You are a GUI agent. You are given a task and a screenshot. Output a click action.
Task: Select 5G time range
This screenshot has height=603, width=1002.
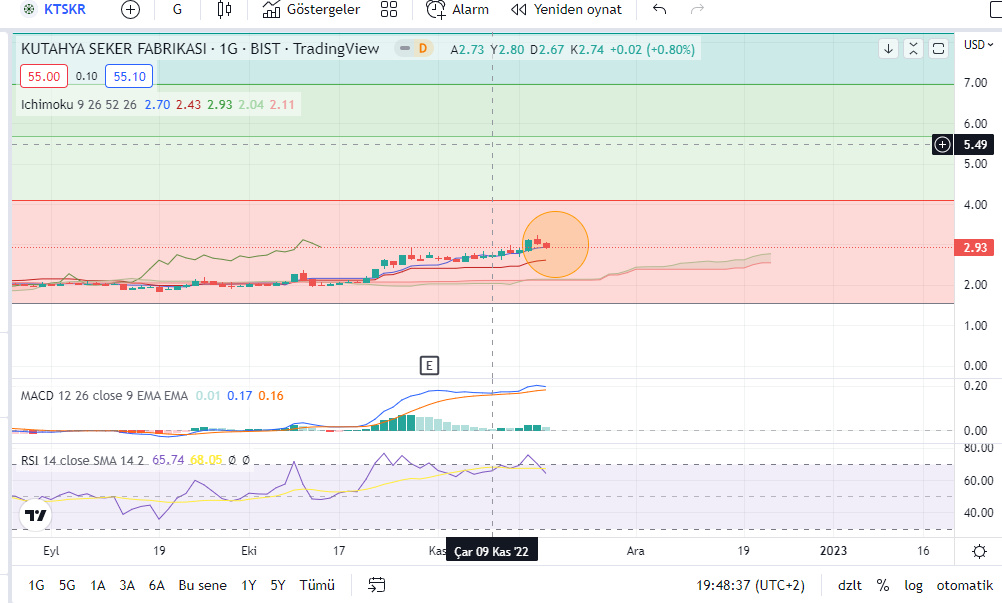(67, 585)
